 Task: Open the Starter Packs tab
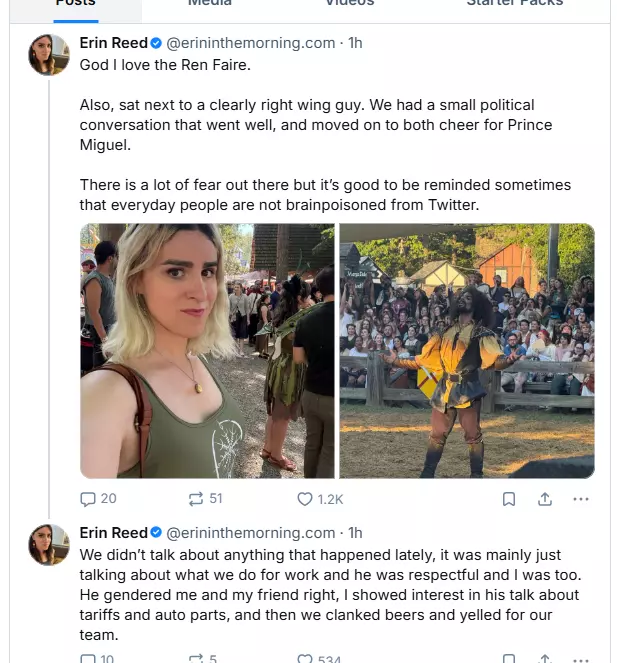(514, 4)
